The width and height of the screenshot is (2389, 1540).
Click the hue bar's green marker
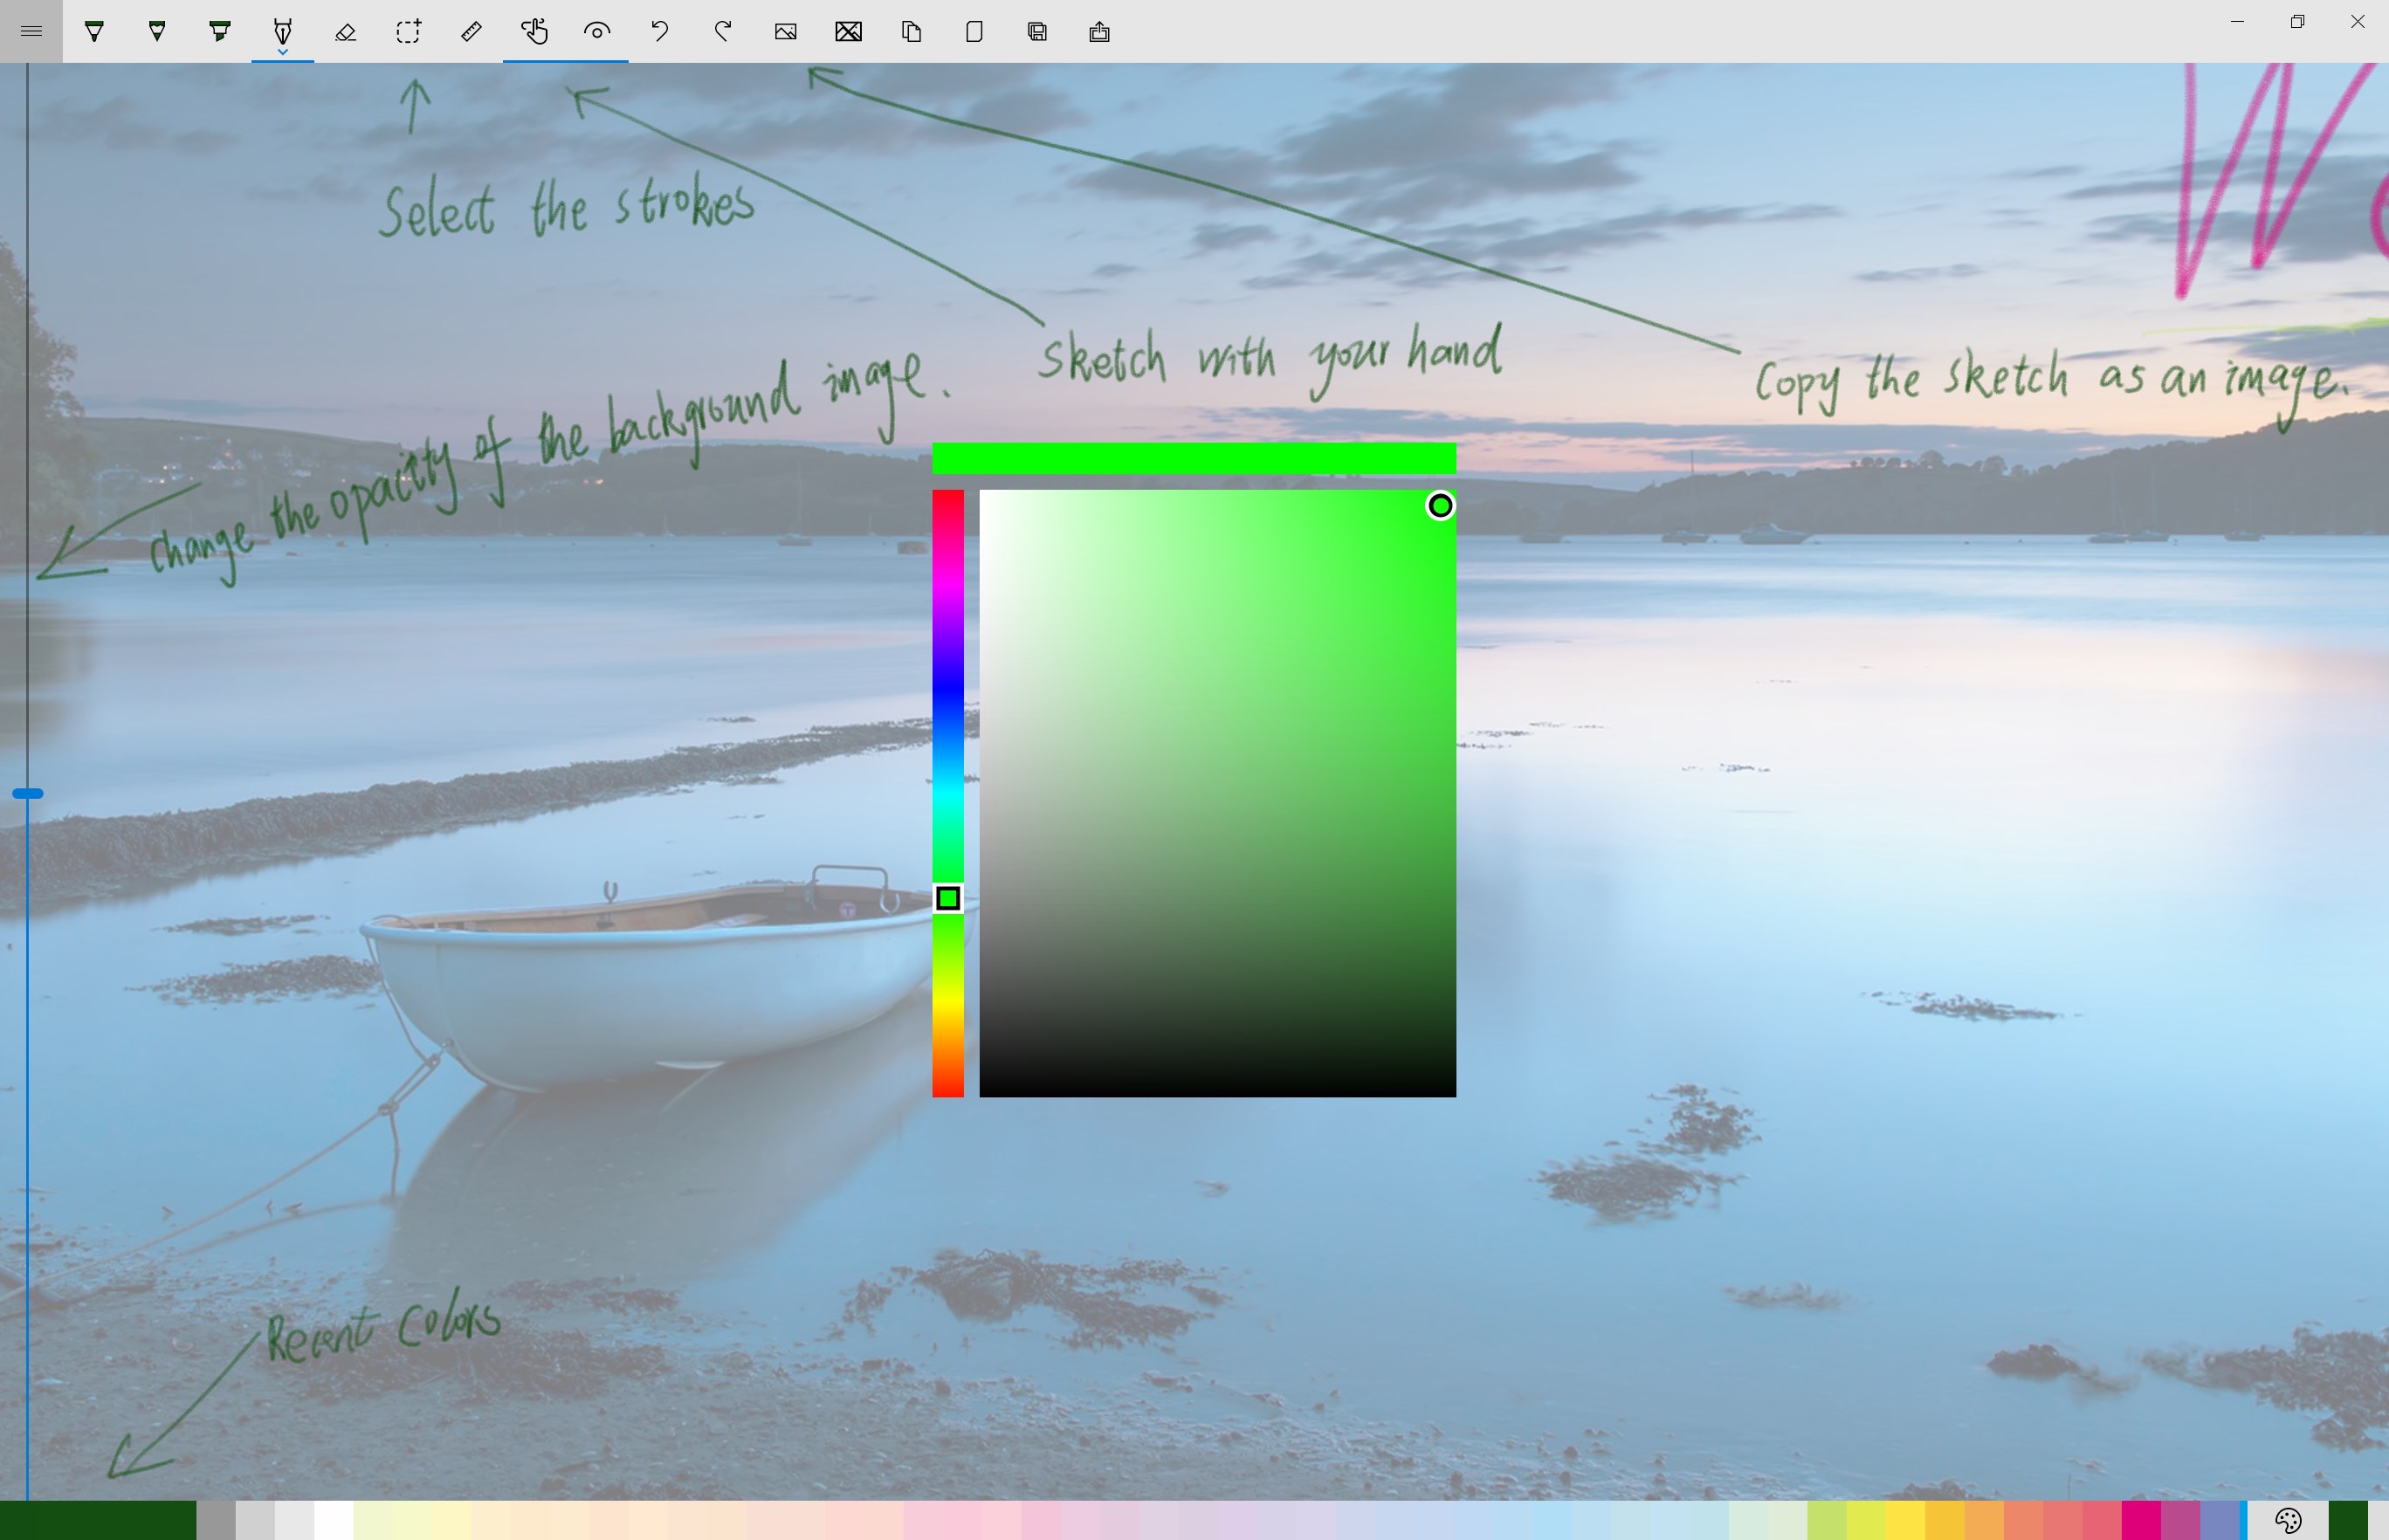coord(948,898)
